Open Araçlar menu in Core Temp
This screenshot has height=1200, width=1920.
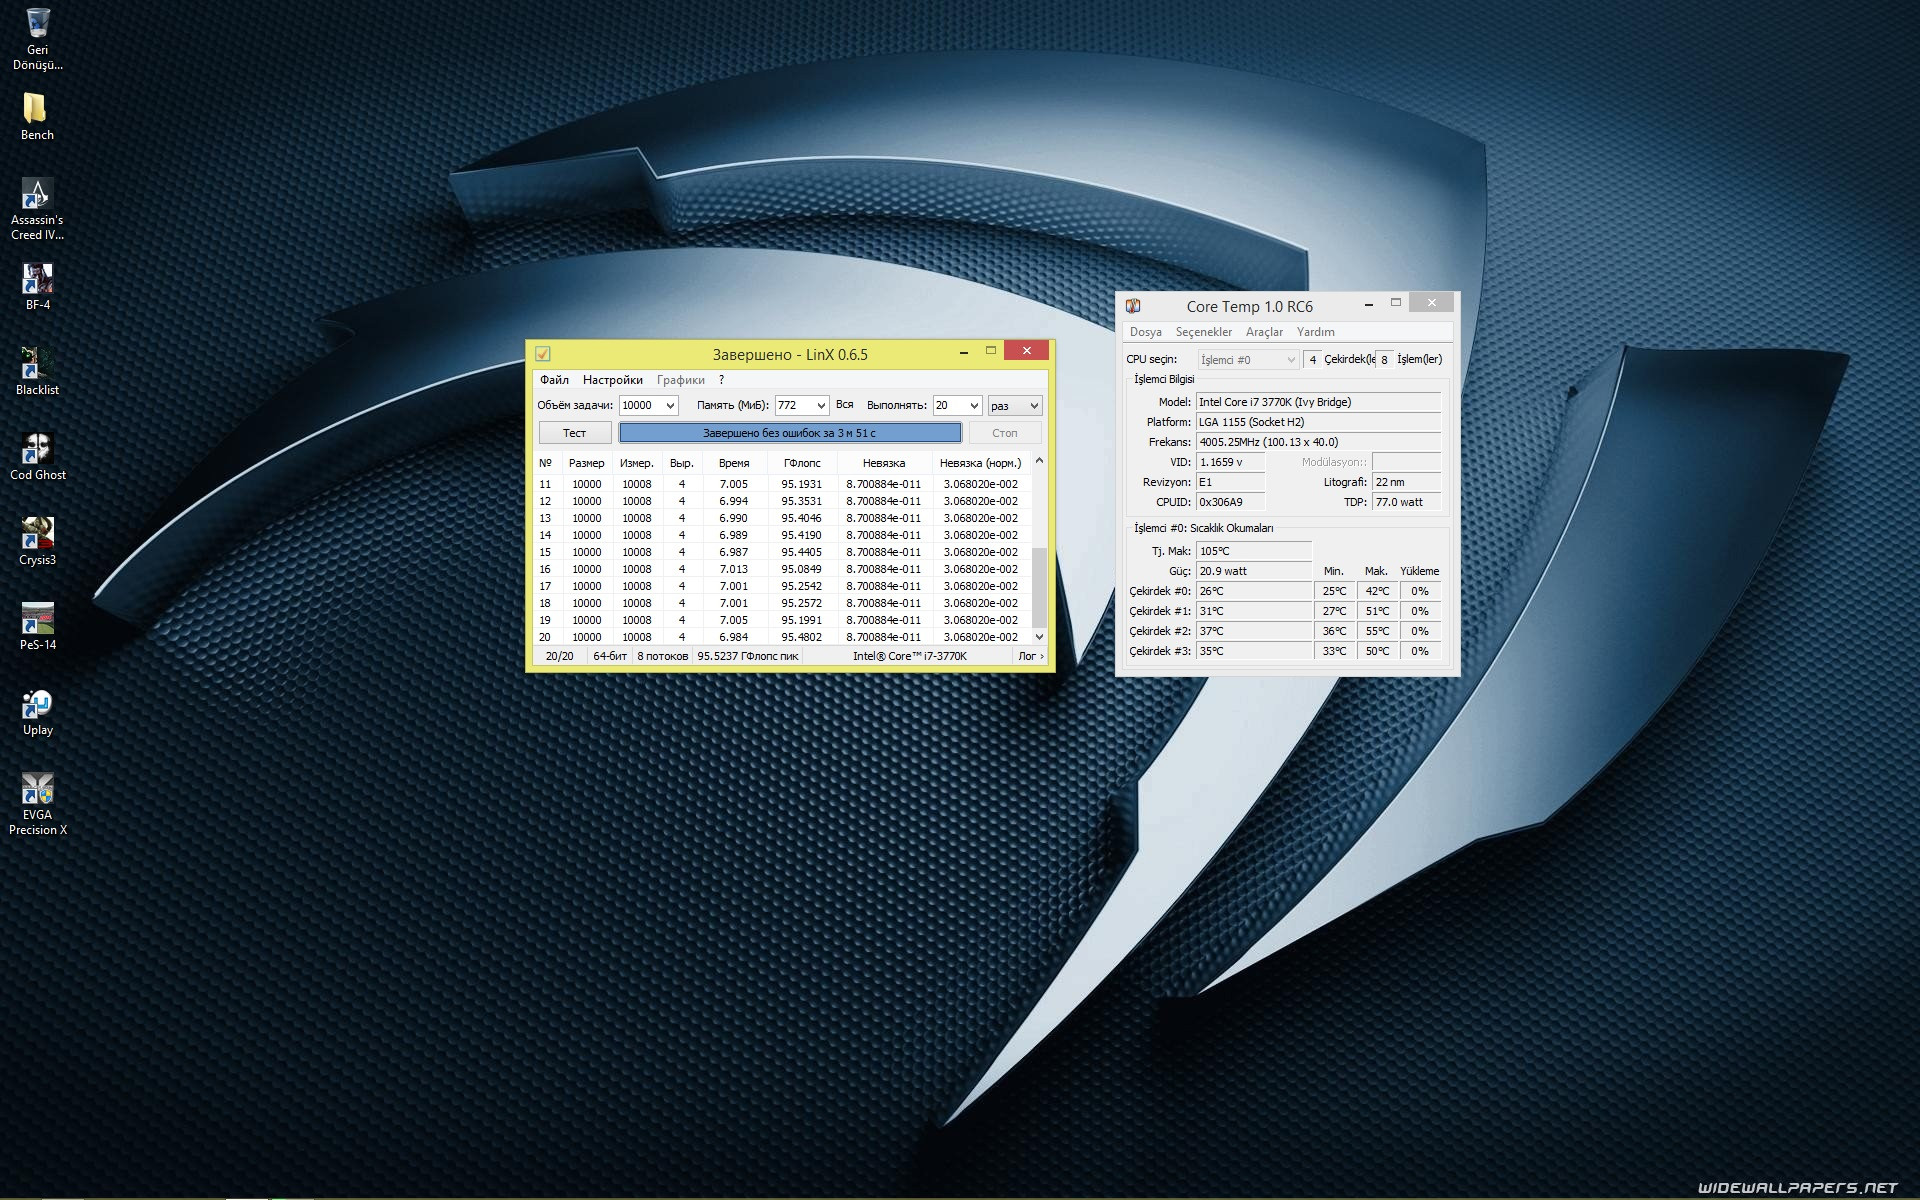(1264, 332)
